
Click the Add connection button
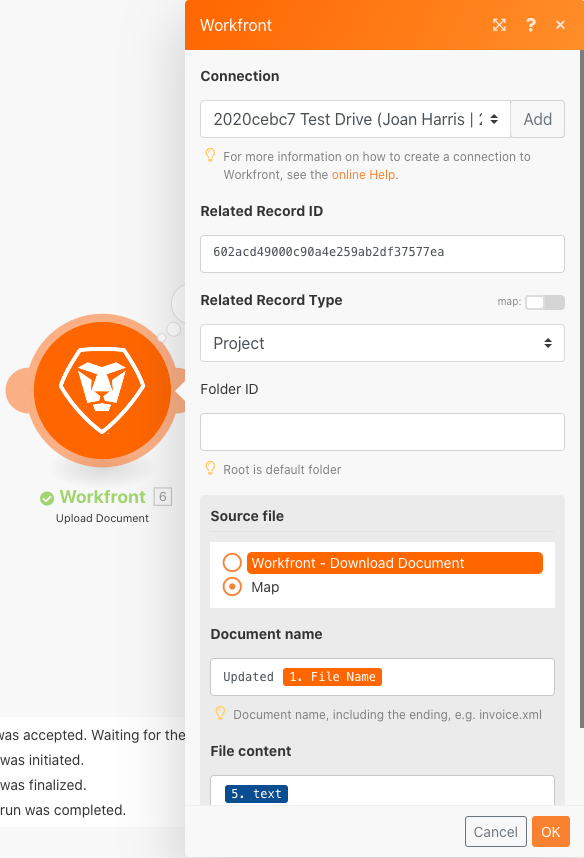click(x=537, y=119)
